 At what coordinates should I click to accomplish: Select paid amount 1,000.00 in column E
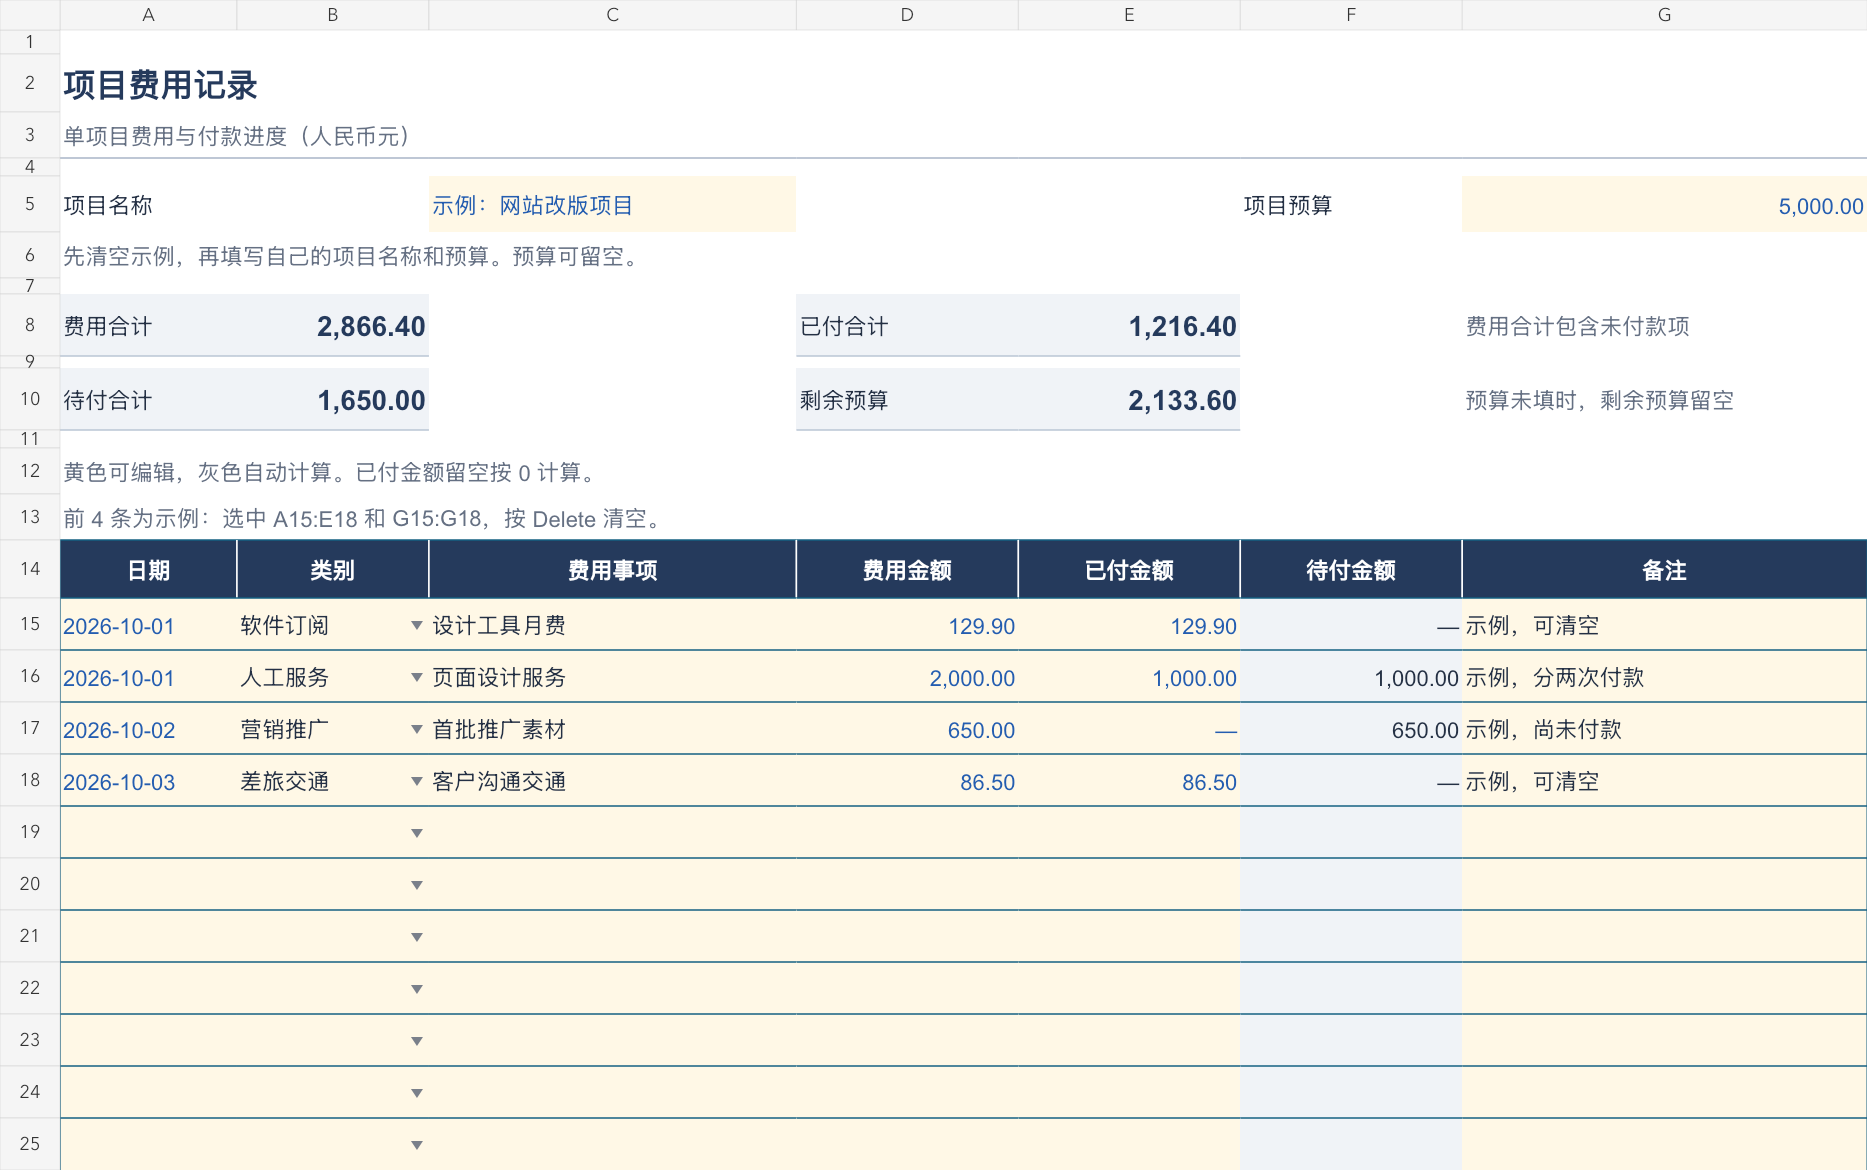click(1129, 678)
